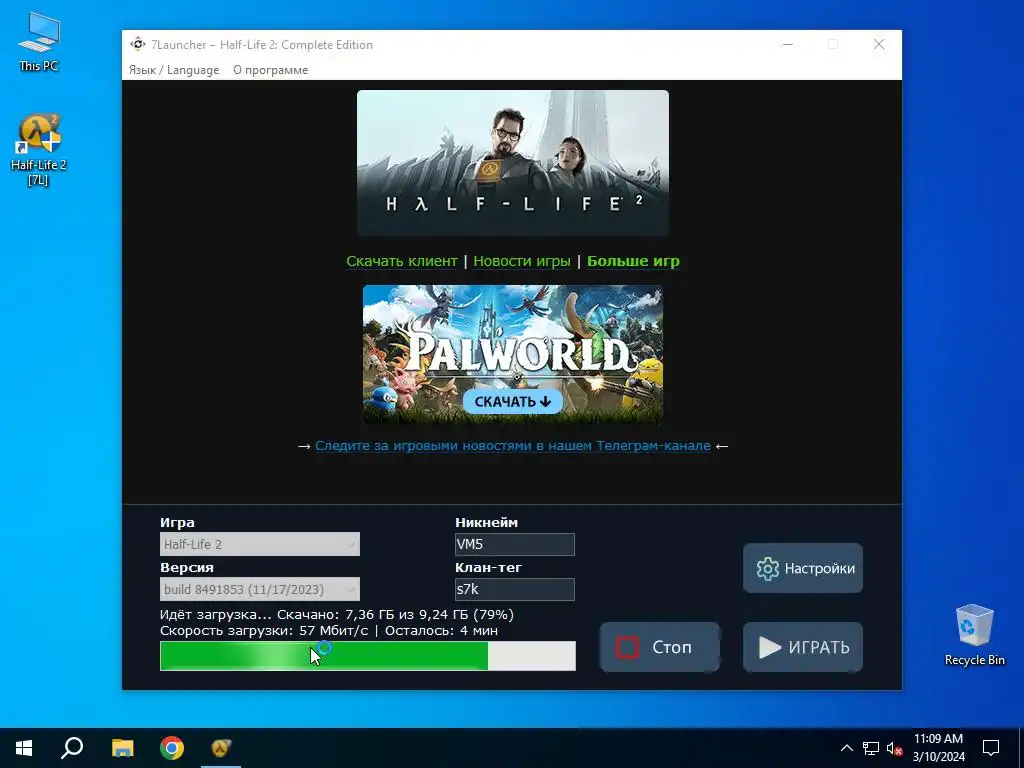Switch to the 7Launcher taskbar icon
1024x768 pixels.
(x=221, y=748)
